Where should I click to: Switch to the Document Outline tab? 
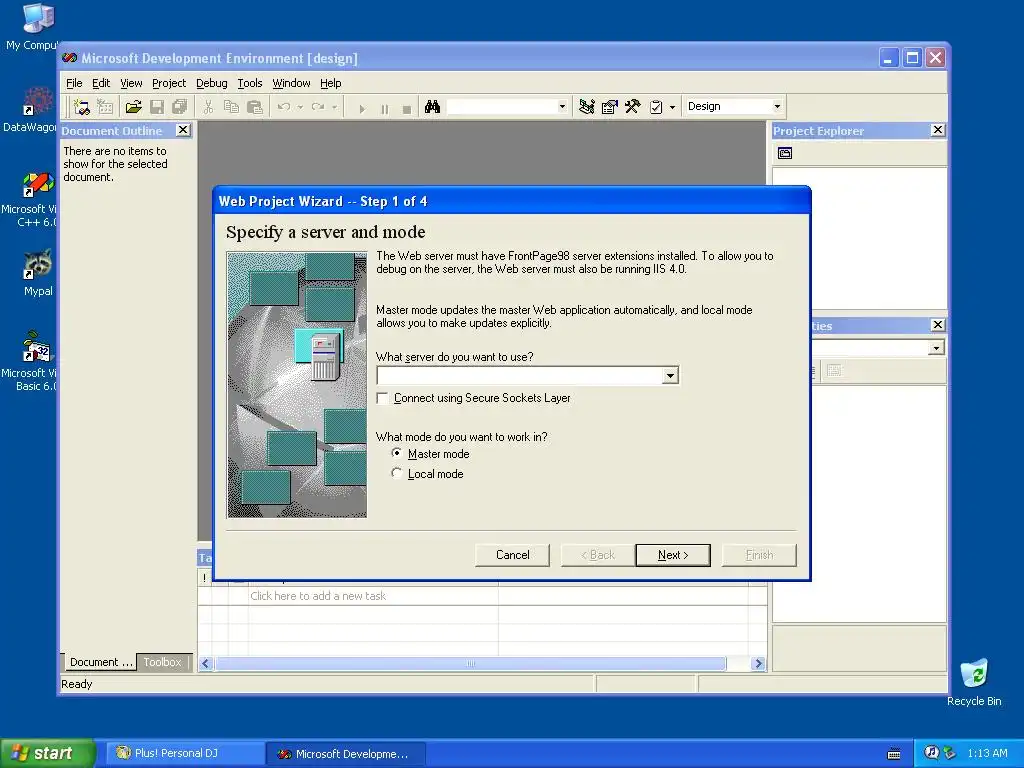(100, 662)
